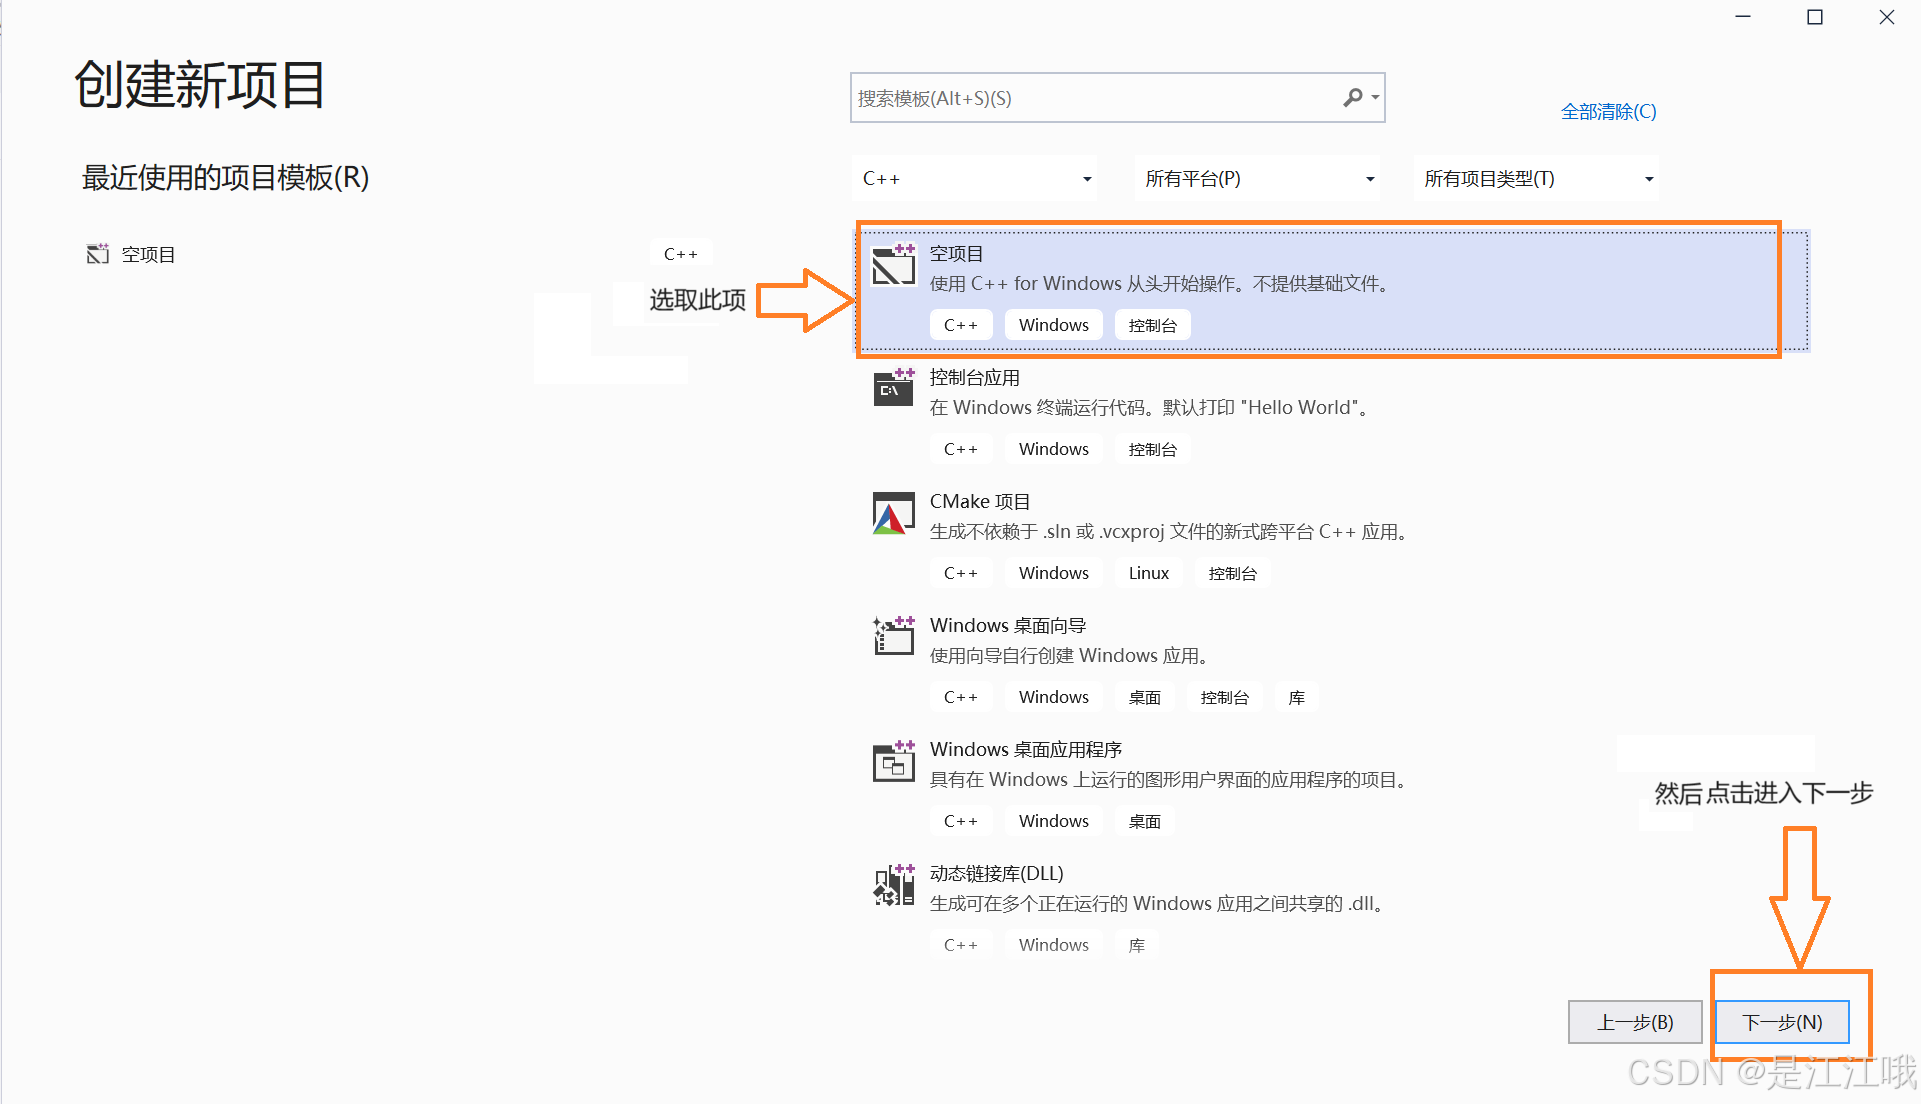Expand the search box dropdown arrow
This screenshot has width=1921, height=1104.
click(x=1376, y=97)
